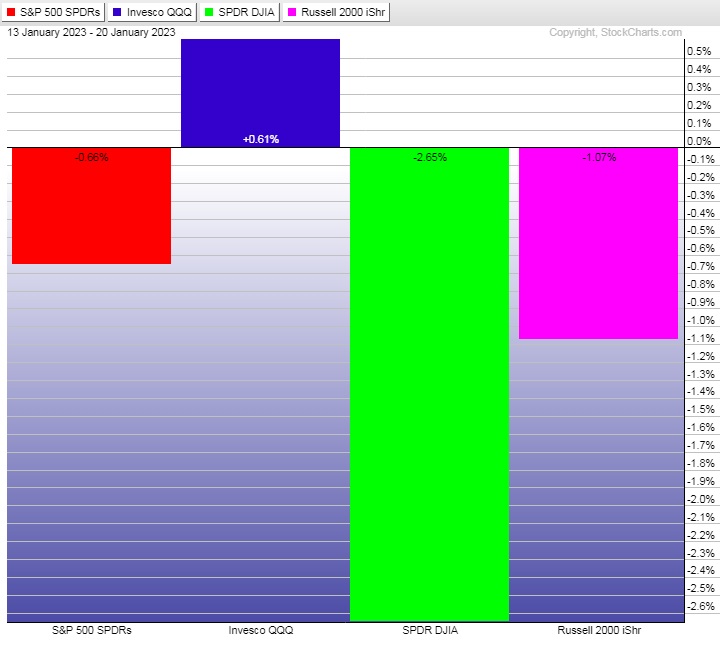Click the -2.0% y-axis tick label
Viewport: 720px width, 645px height.
click(701, 499)
